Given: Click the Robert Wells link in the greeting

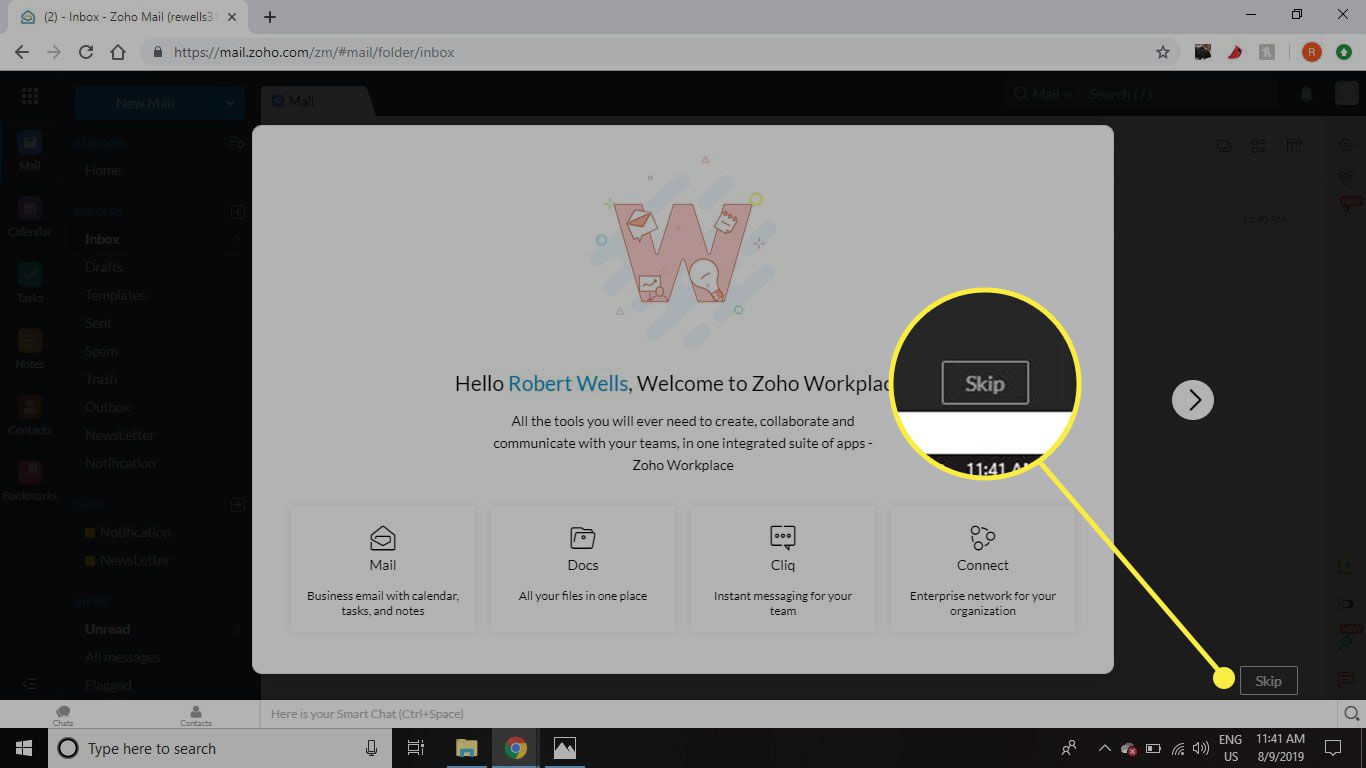Looking at the screenshot, I should (567, 383).
